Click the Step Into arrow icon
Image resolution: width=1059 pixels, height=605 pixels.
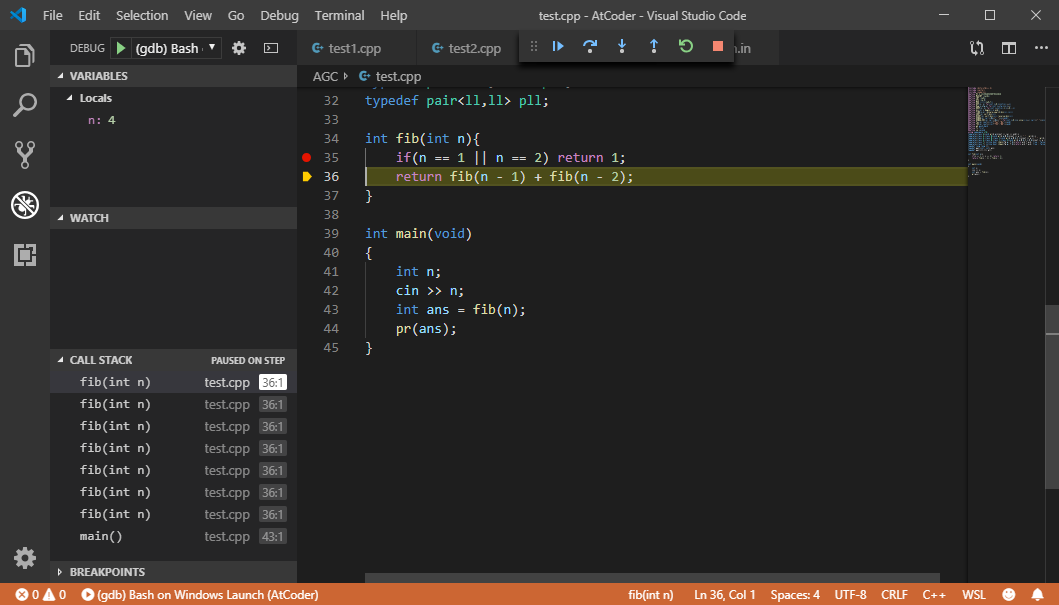pyautogui.click(x=622, y=46)
